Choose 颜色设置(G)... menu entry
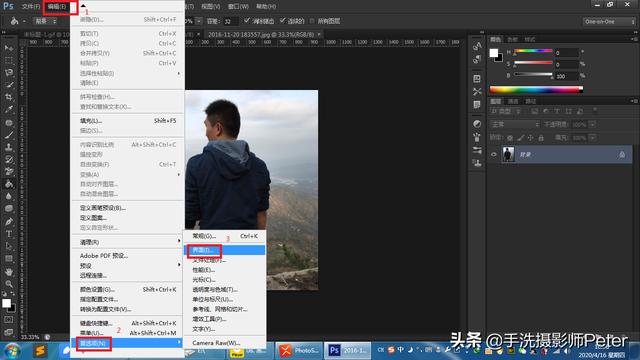The width and height of the screenshot is (640, 360). [x=127, y=289]
